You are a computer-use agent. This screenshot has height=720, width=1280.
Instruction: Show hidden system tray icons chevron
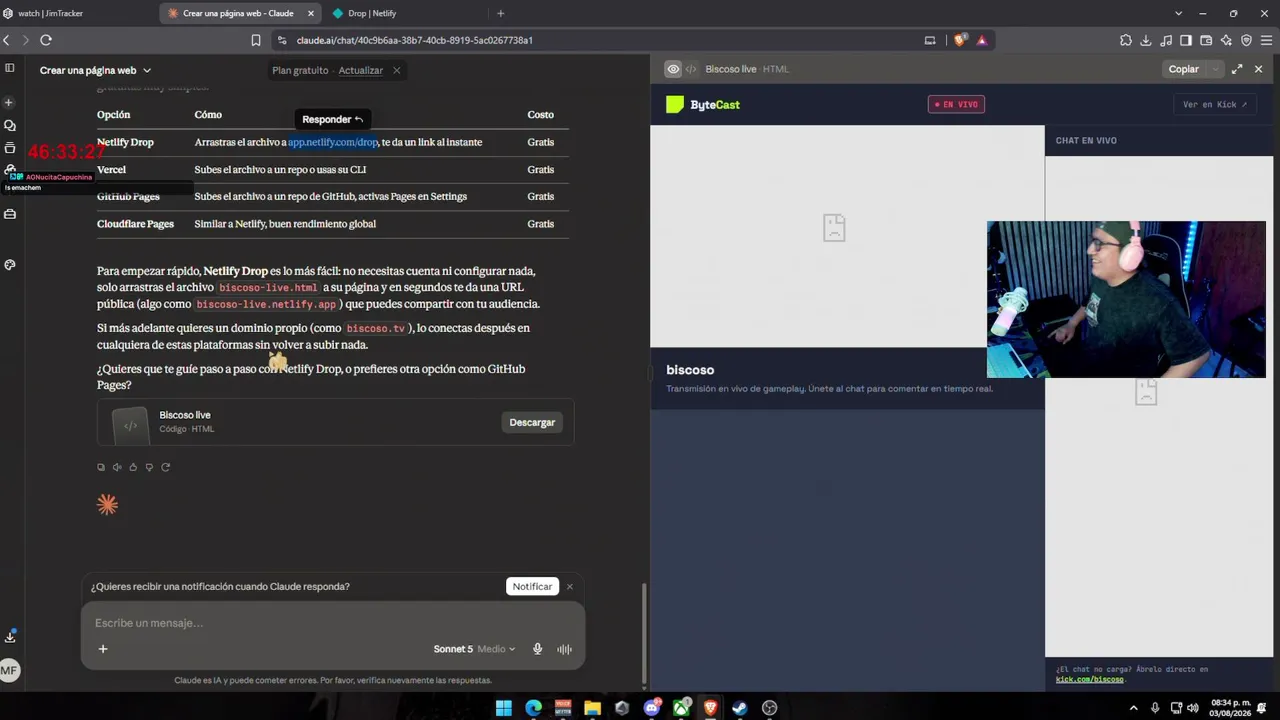[x=1133, y=708]
